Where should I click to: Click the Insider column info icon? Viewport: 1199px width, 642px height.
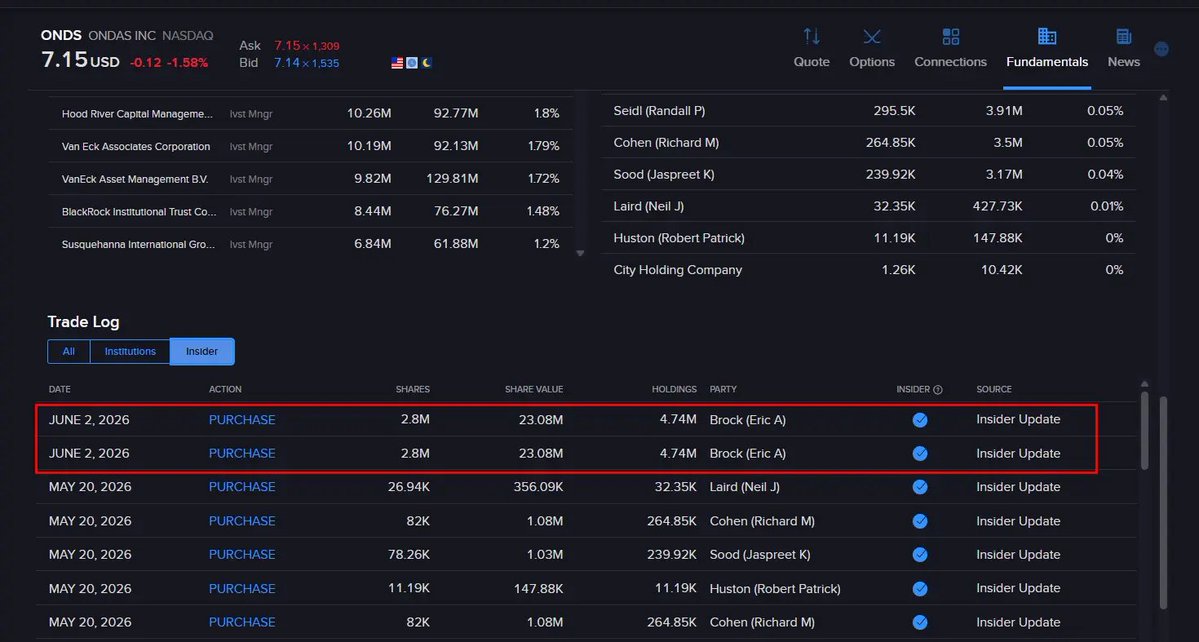click(937, 390)
